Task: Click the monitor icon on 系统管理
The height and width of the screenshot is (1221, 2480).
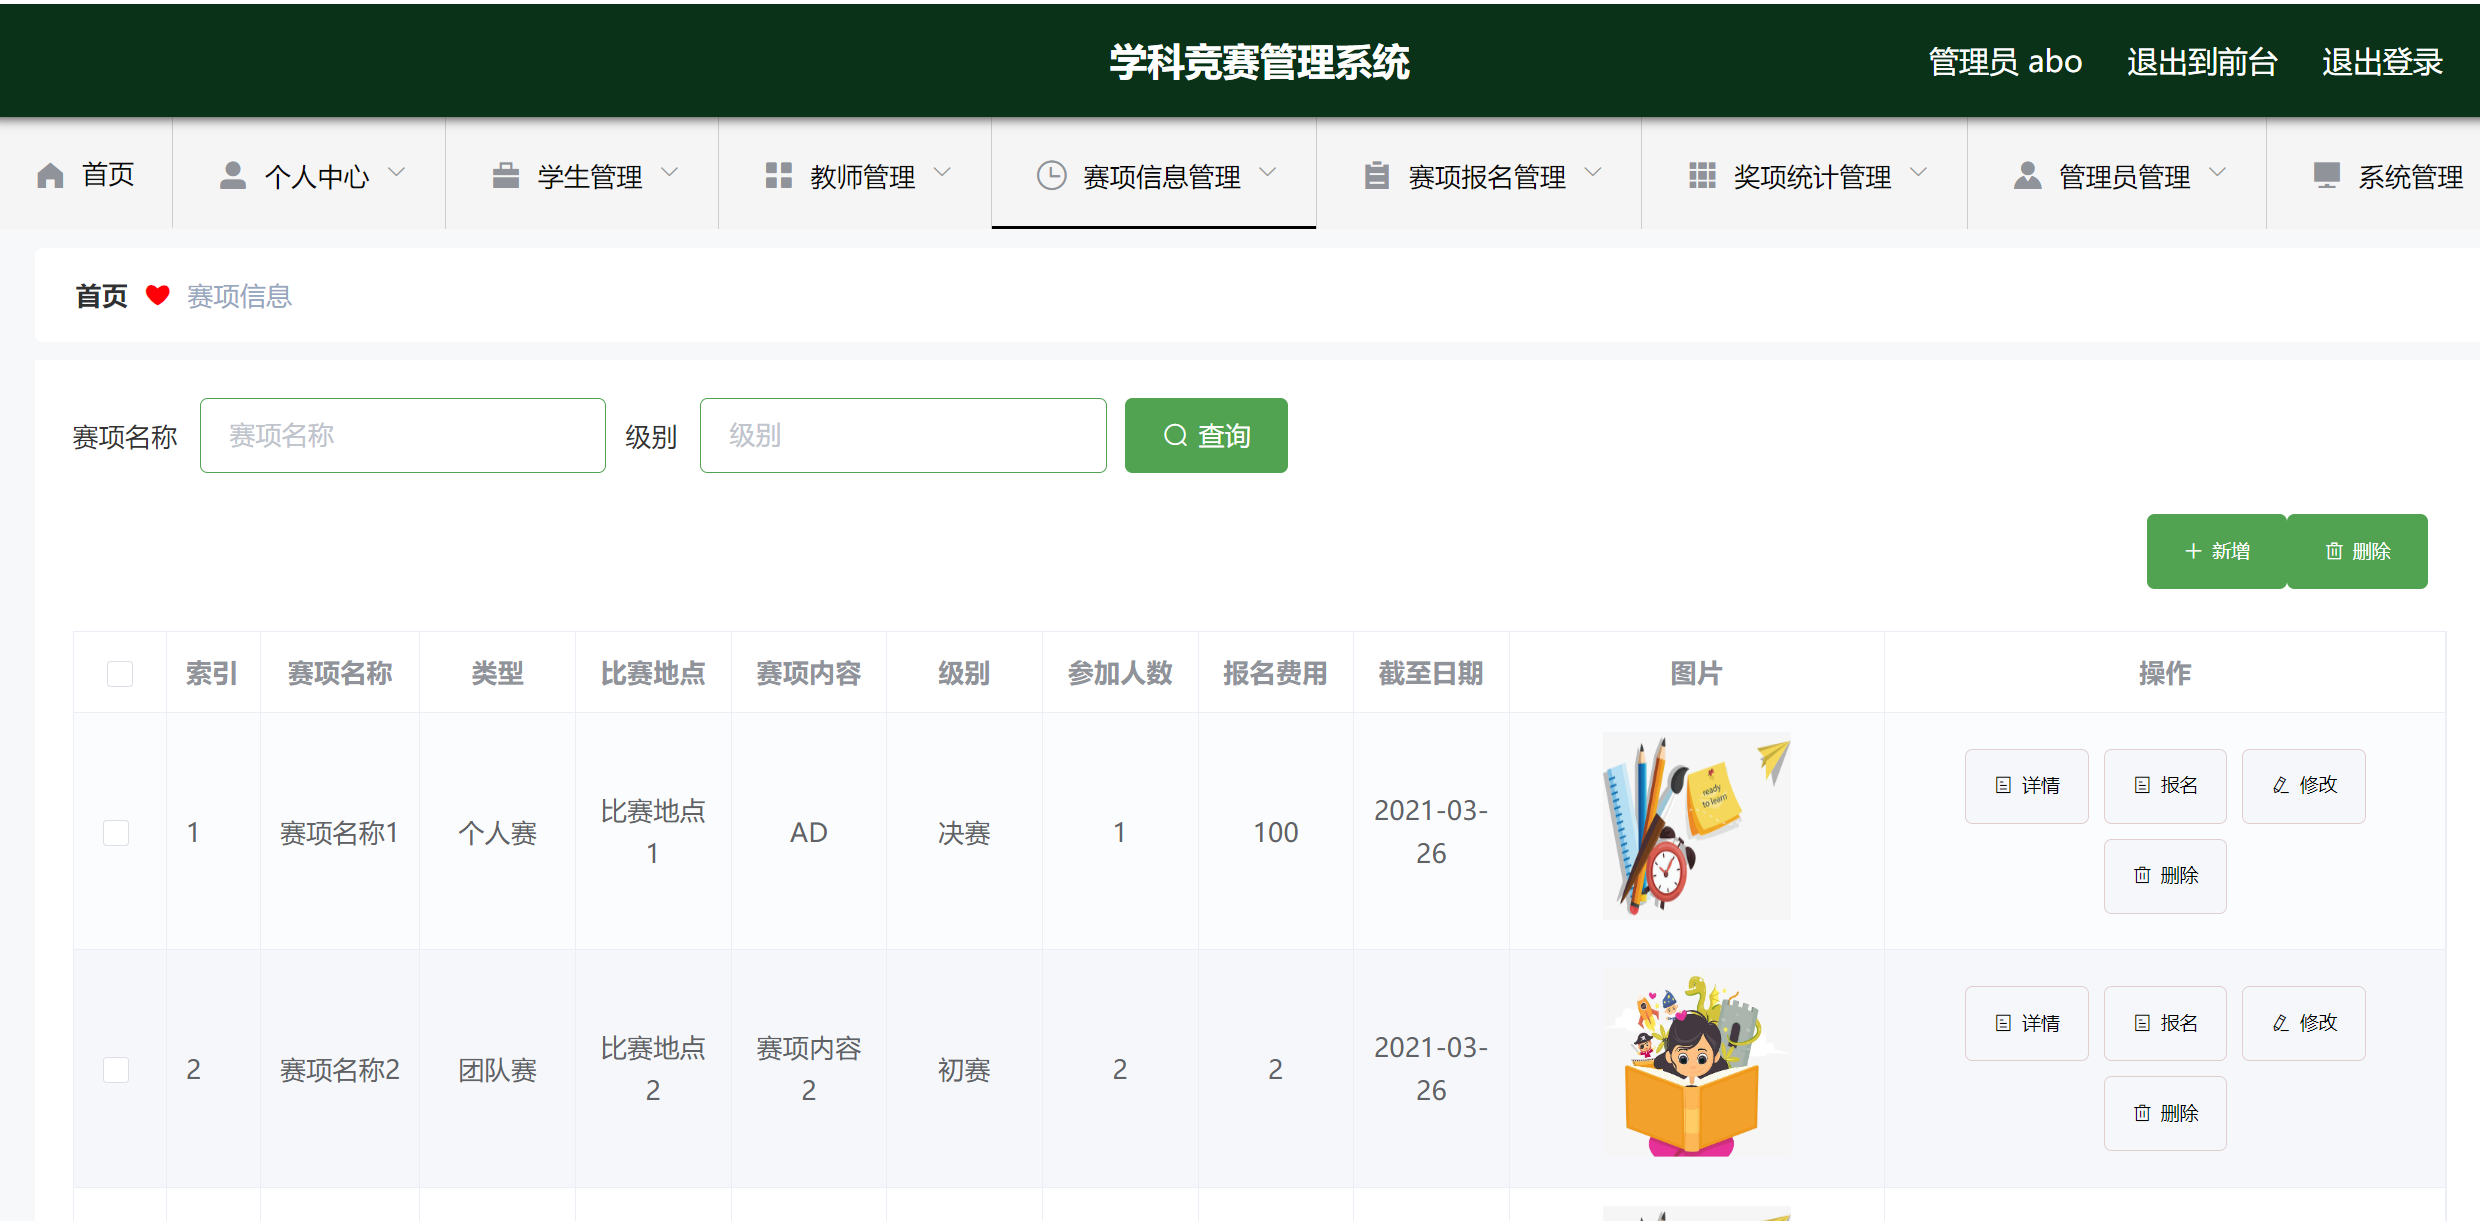Action: pos(2327,174)
